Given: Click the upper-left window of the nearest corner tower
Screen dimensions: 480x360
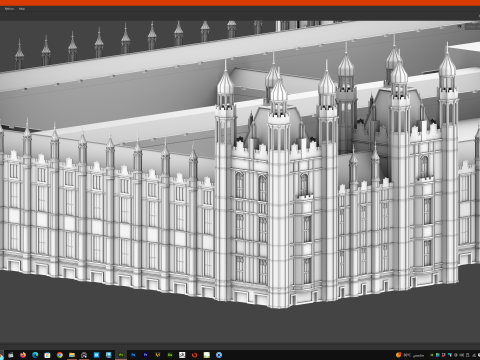Looking at the screenshot, I should click(x=239, y=184).
